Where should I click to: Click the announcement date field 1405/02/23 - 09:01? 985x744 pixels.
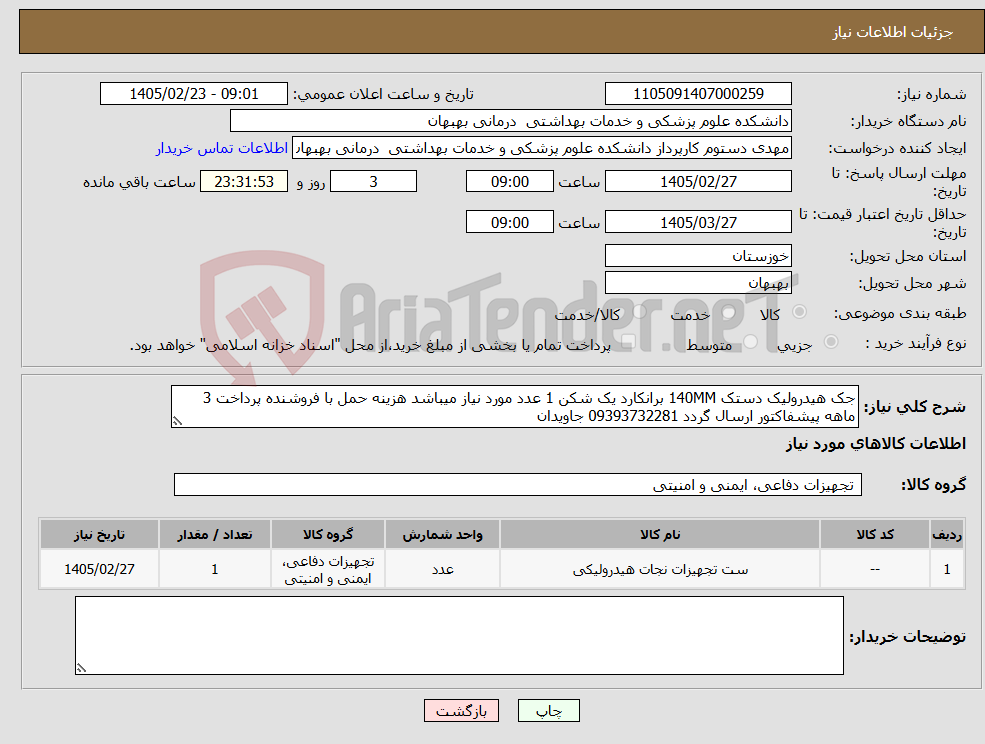[x=193, y=94]
